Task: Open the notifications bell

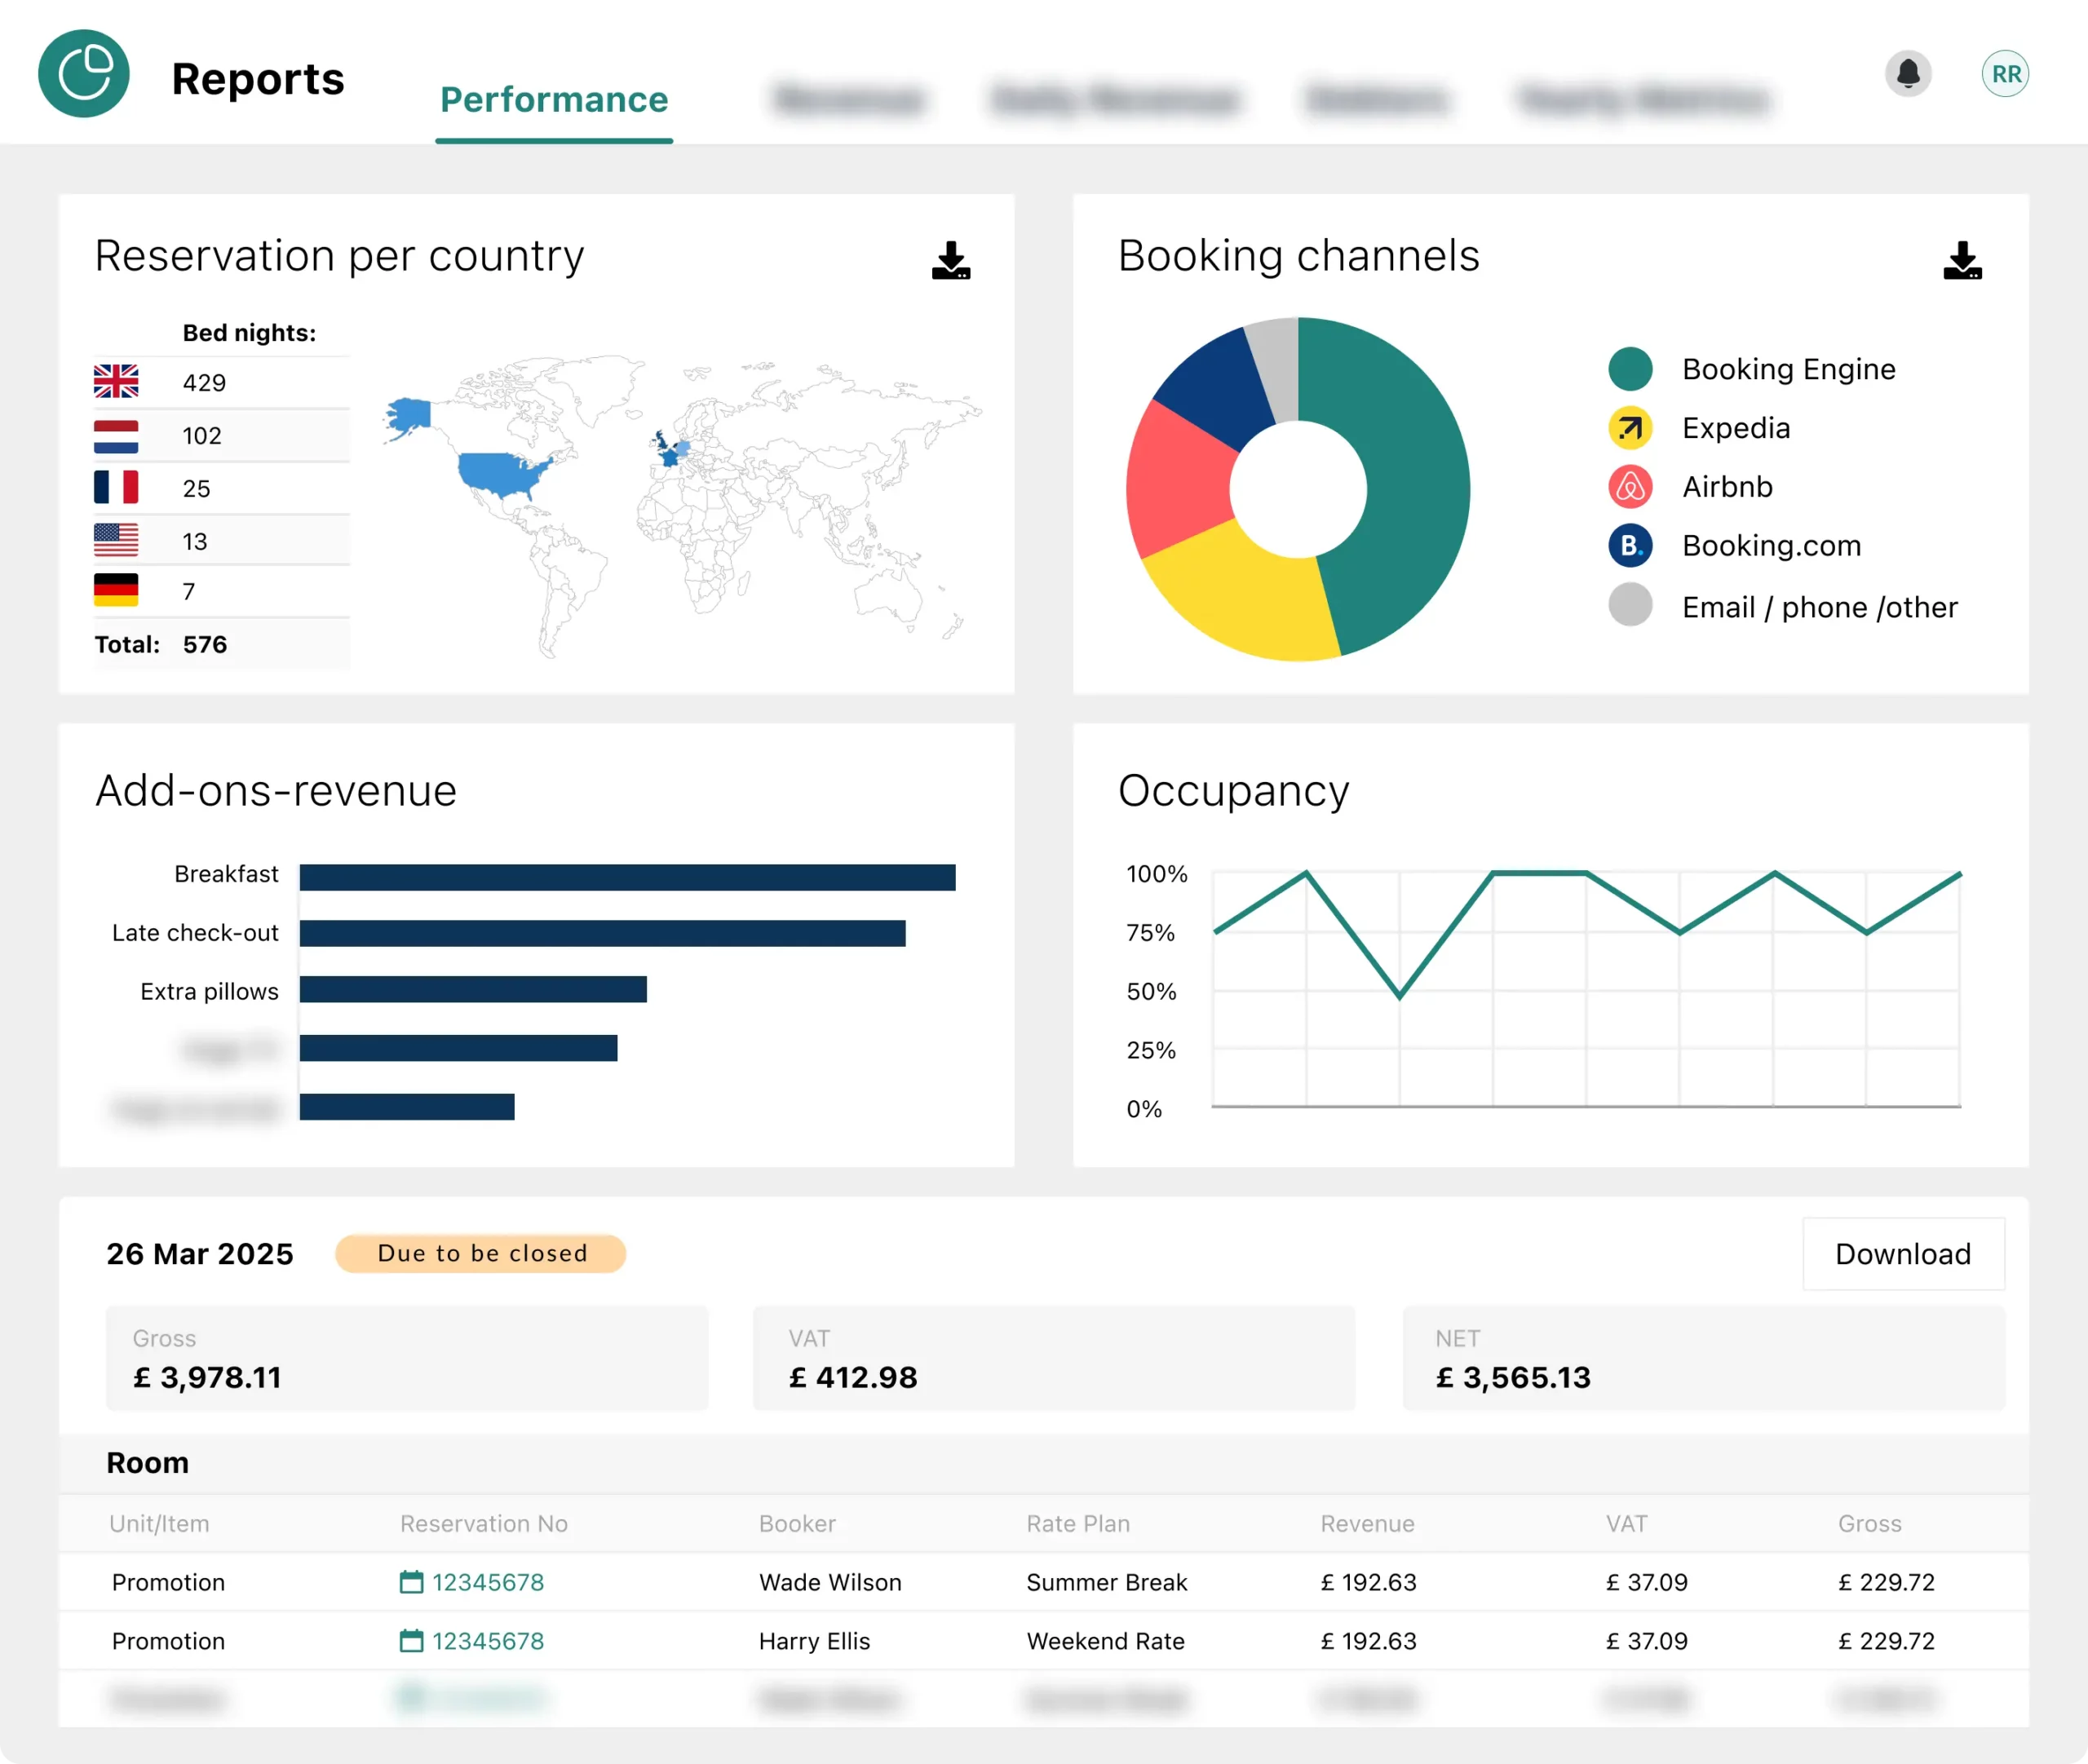Action: [x=1908, y=73]
